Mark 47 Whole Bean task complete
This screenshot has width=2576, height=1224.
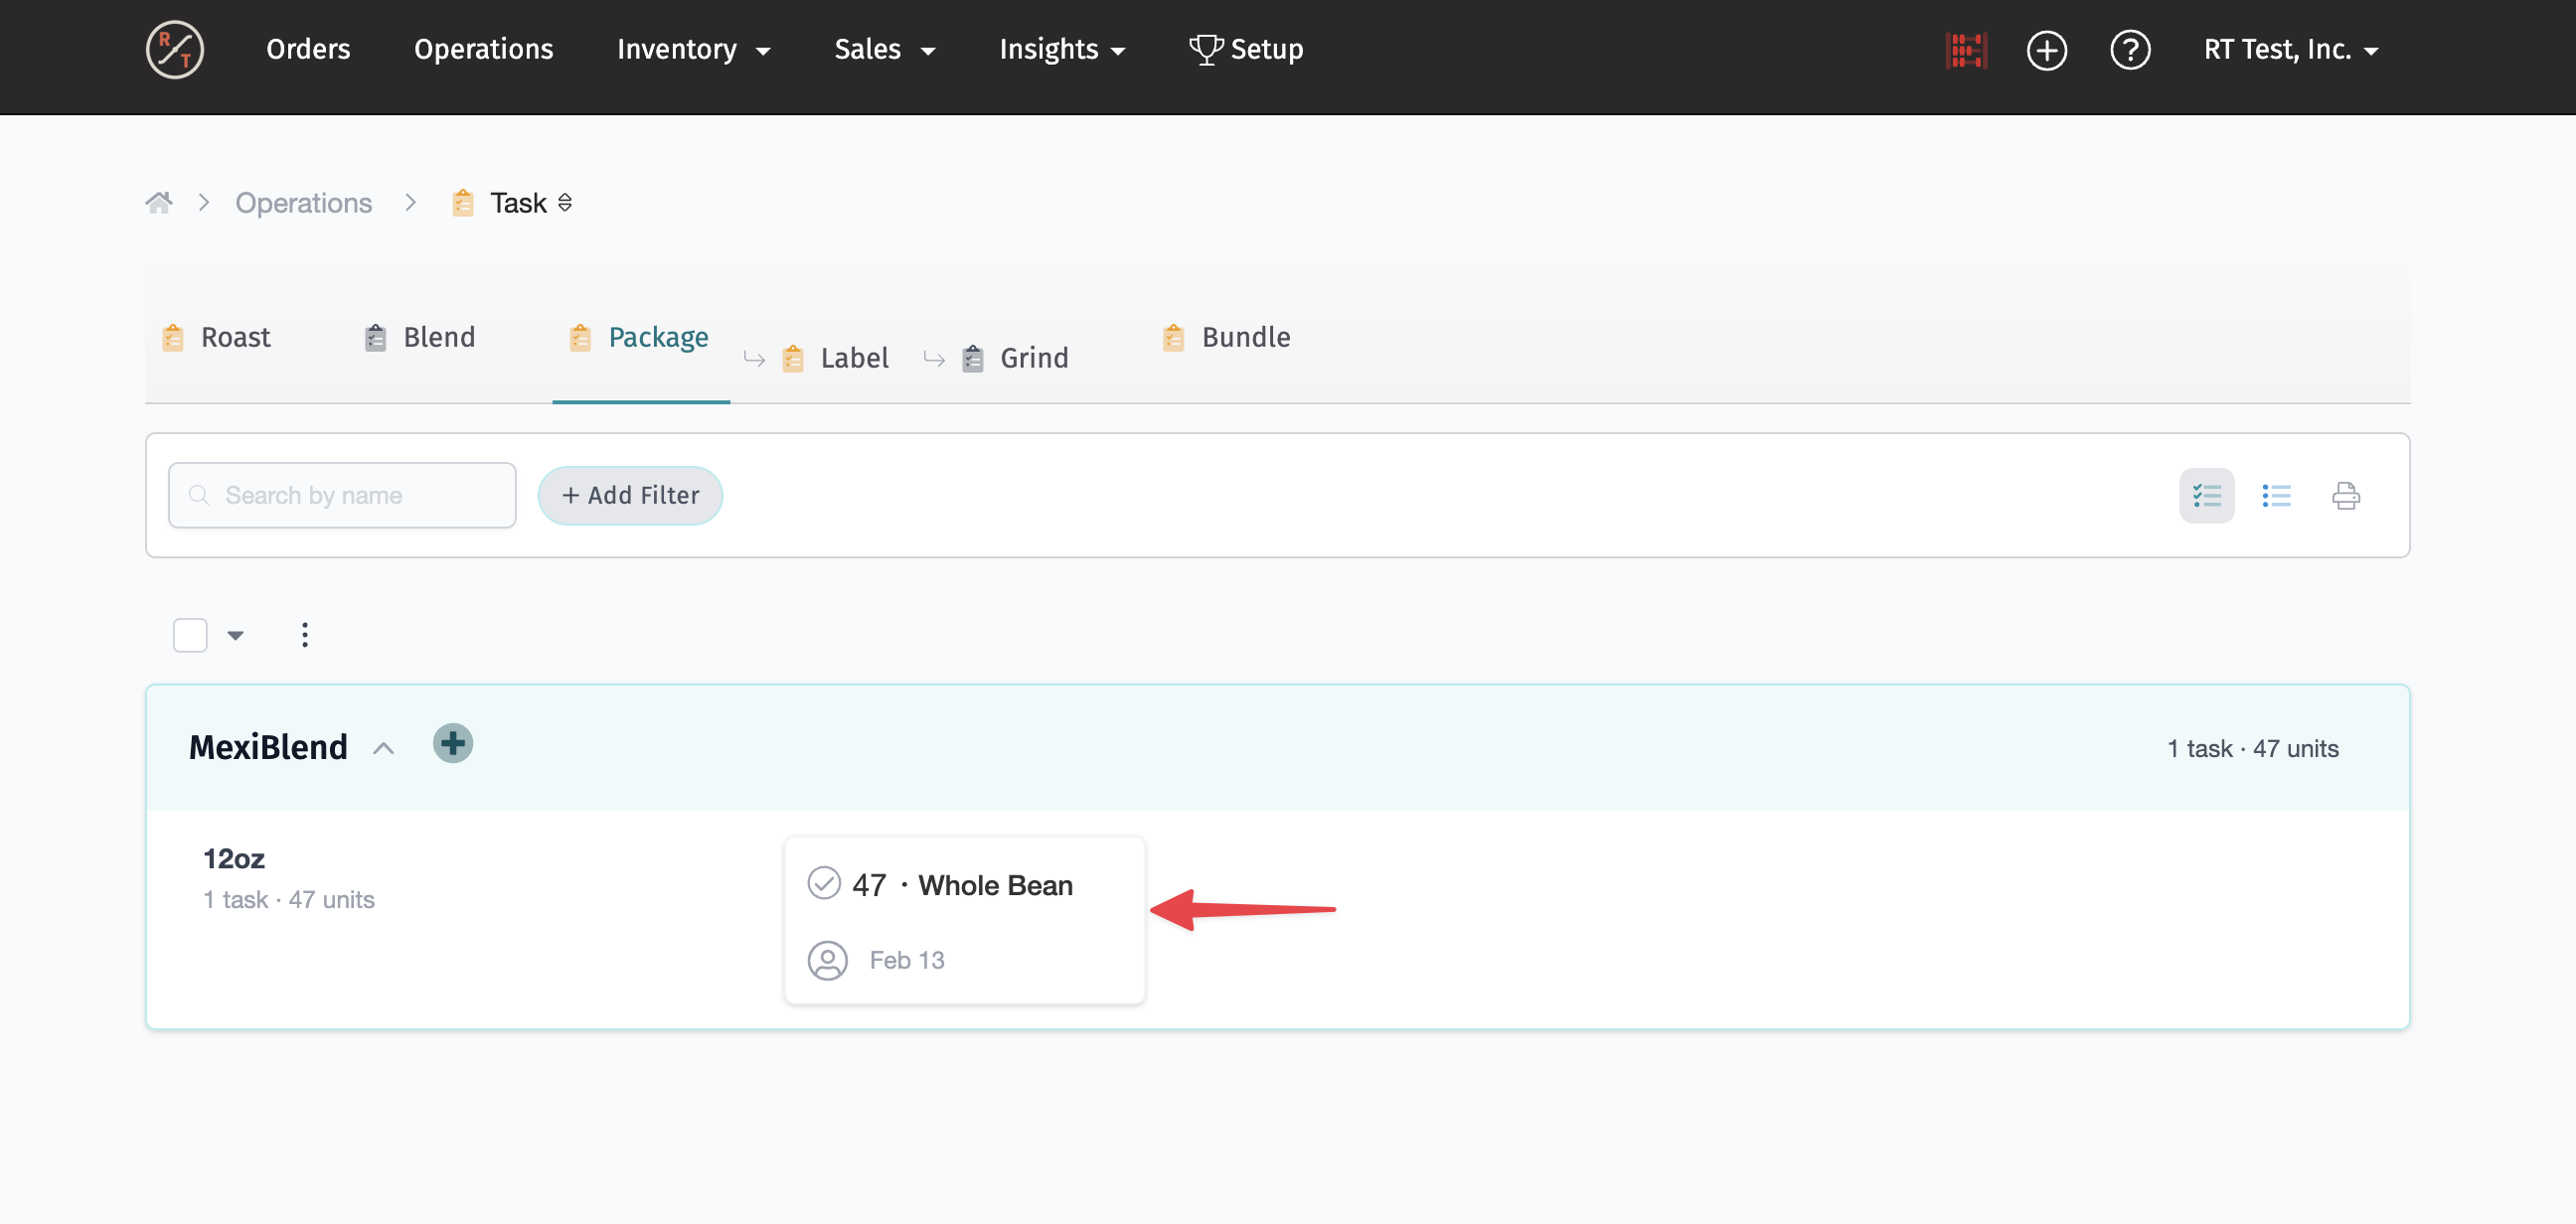824,883
